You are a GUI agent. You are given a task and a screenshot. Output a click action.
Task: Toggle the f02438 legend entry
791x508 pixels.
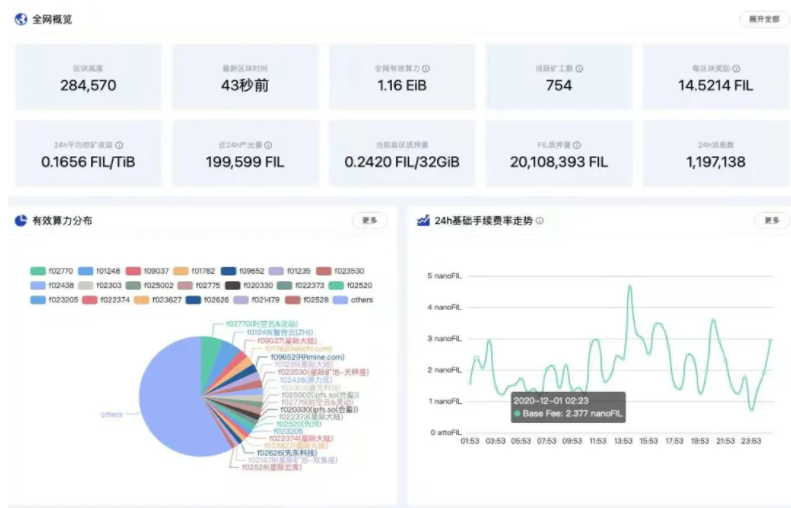click(52, 286)
